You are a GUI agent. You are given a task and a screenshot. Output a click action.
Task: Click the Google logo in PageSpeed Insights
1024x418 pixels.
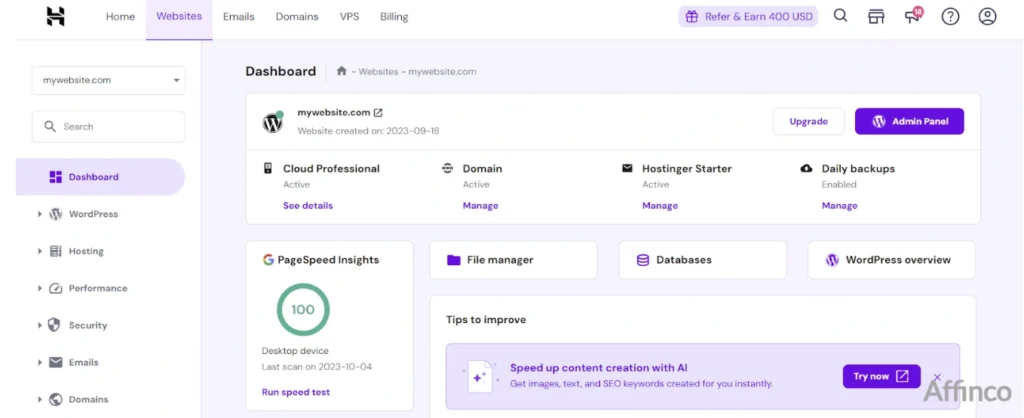pos(268,260)
